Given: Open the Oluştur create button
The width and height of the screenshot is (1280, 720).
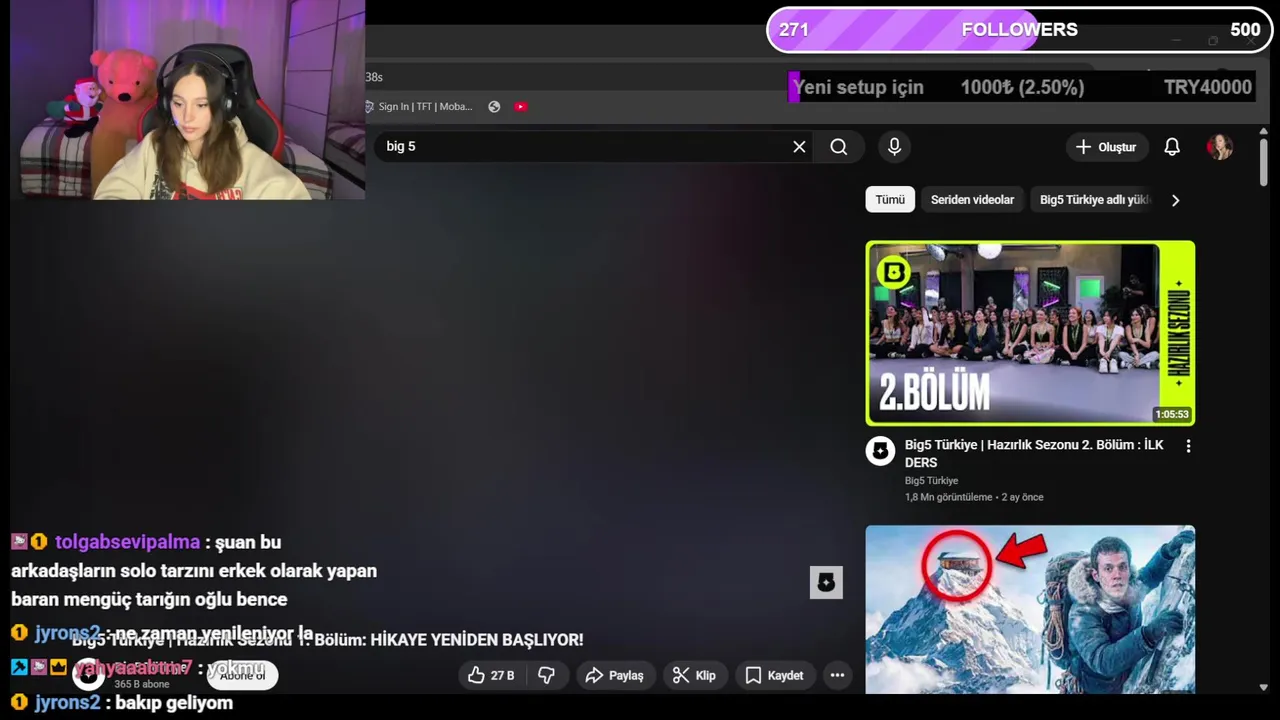Looking at the screenshot, I should pyautogui.click(x=1105, y=147).
